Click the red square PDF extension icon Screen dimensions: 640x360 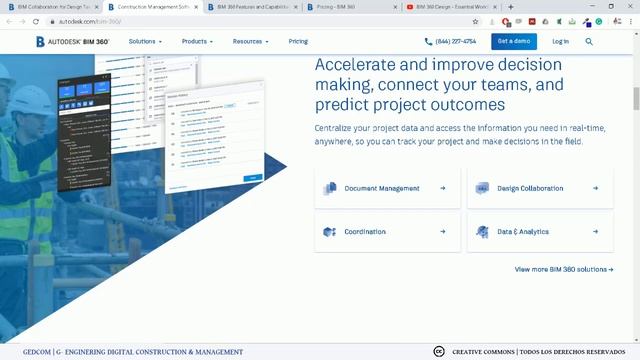(x=532, y=22)
